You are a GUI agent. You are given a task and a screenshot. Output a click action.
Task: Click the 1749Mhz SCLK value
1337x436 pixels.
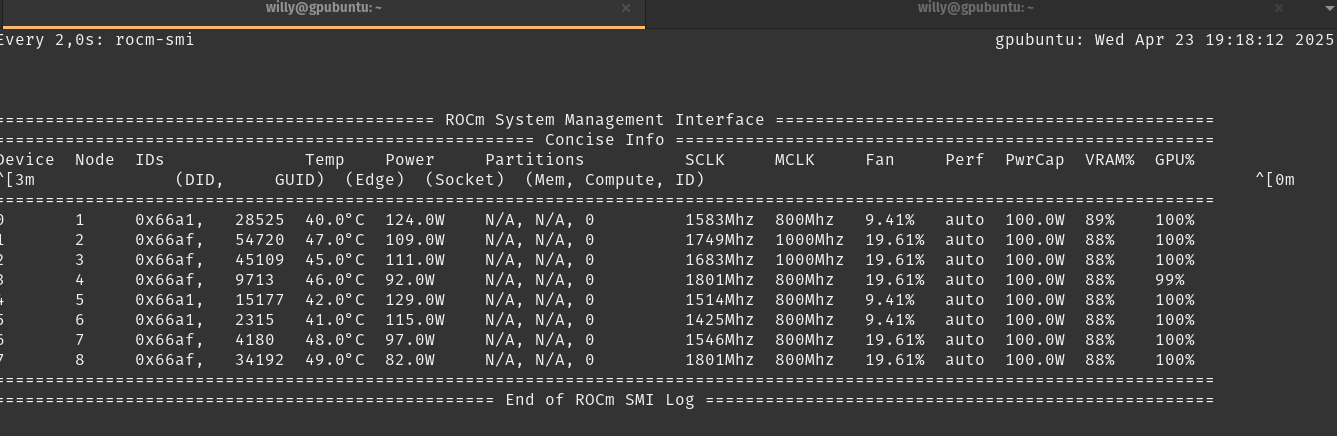pyautogui.click(x=719, y=240)
